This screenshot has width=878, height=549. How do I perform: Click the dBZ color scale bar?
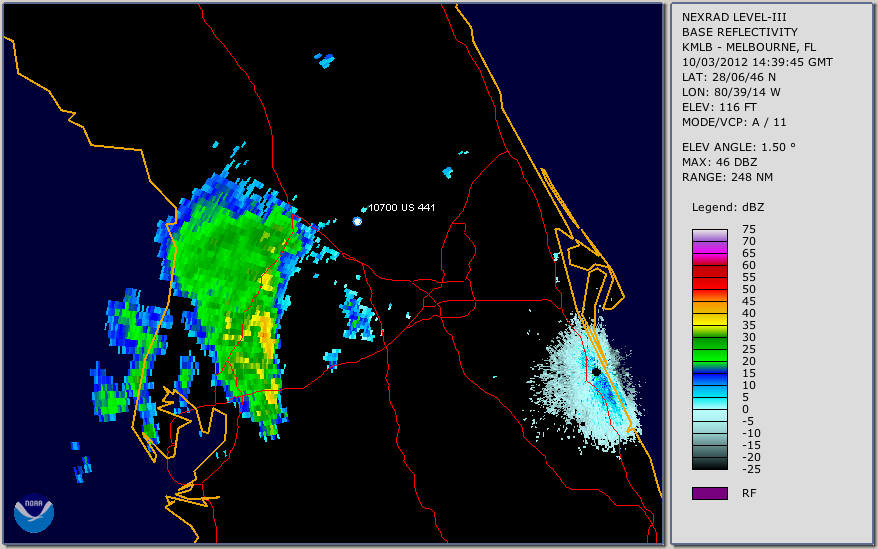click(x=710, y=350)
